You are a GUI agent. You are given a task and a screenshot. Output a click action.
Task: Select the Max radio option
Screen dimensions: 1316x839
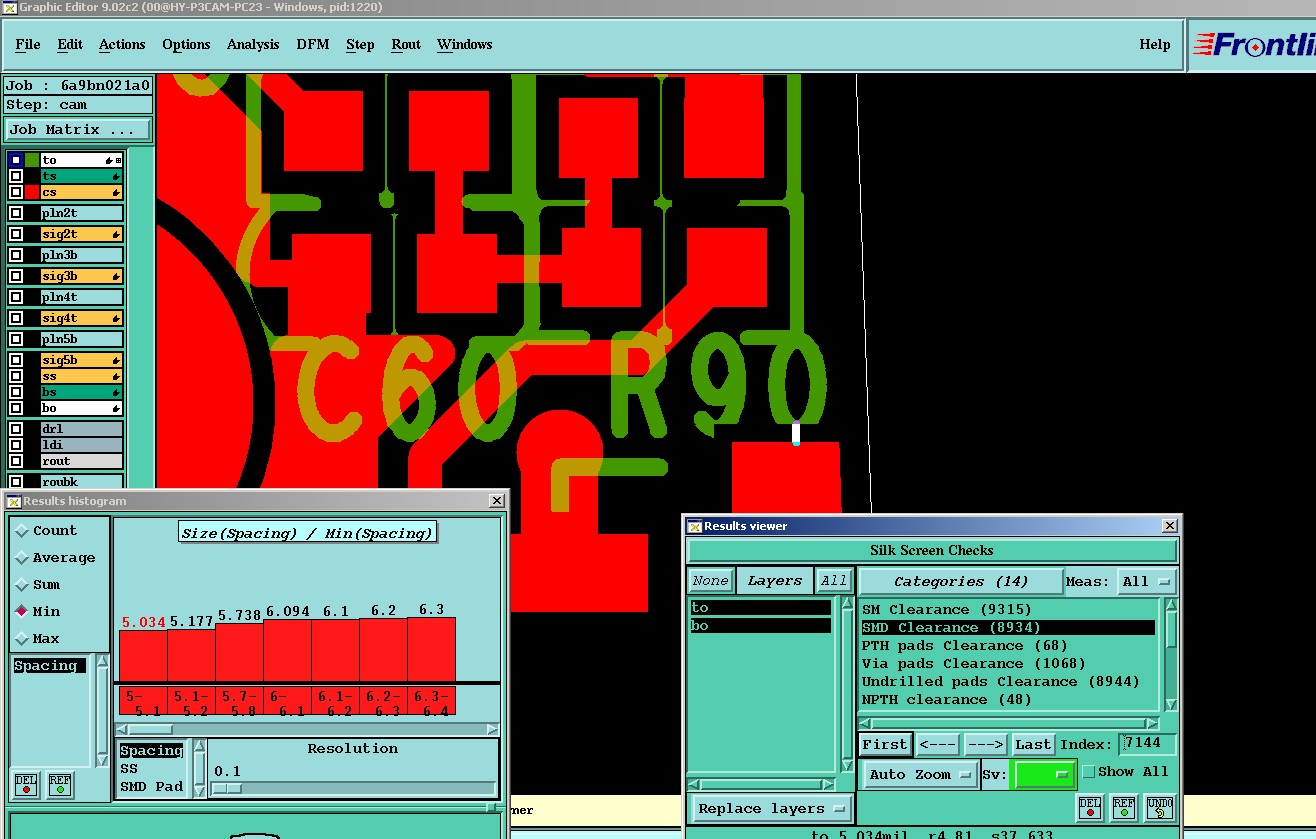click(22, 639)
